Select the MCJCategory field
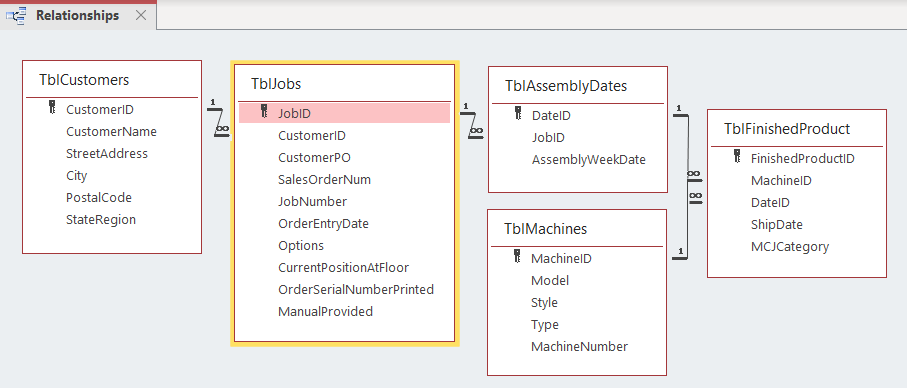907x388 pixels. (x=790, y=246)
